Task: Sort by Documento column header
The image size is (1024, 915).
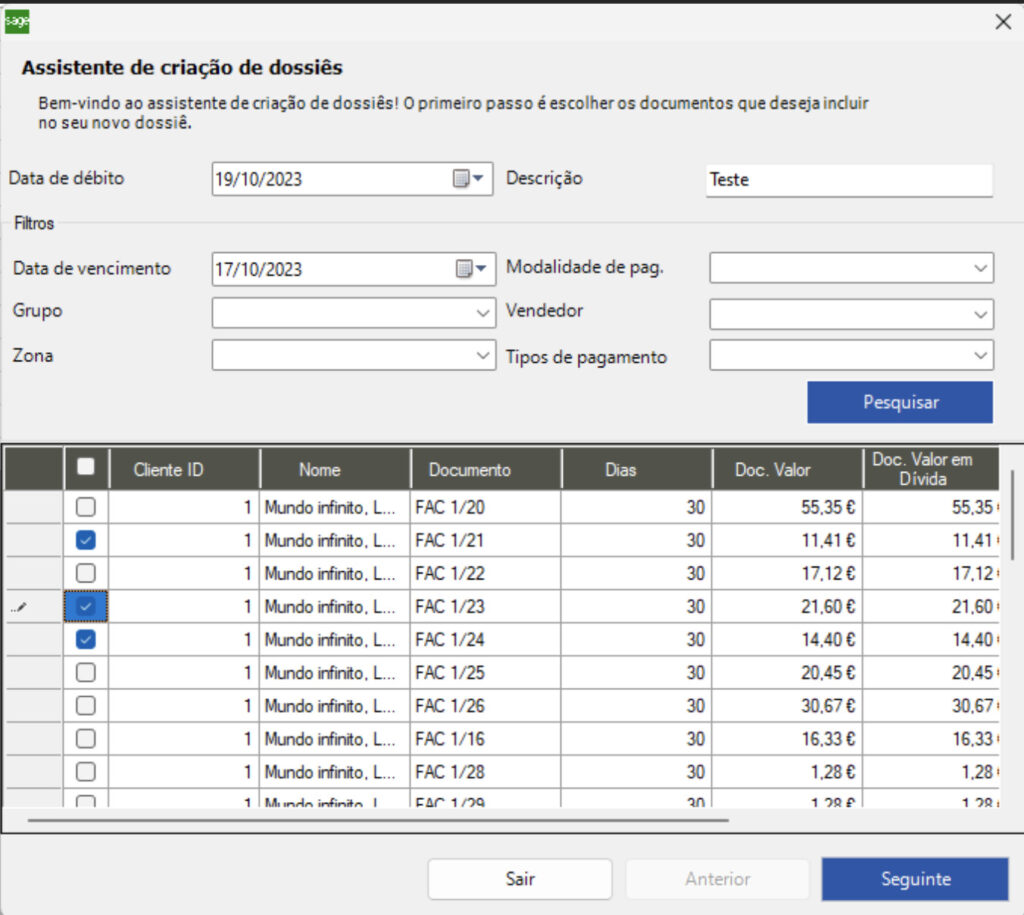Action: tap(486, 470)
